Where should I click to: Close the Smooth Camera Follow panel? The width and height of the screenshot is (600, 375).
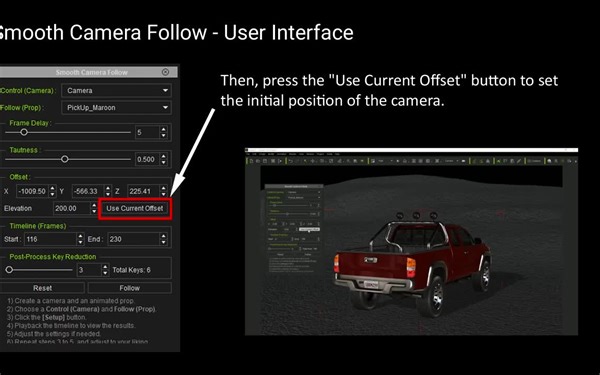tap(165, 72)
